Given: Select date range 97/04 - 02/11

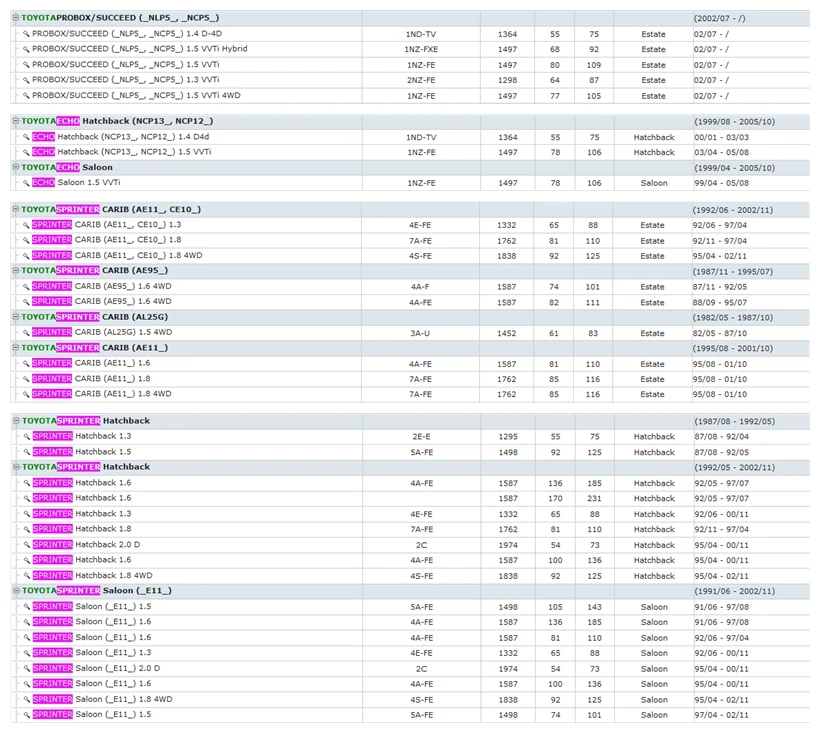Looking at the screenshot, I should (x=721, y=715).
